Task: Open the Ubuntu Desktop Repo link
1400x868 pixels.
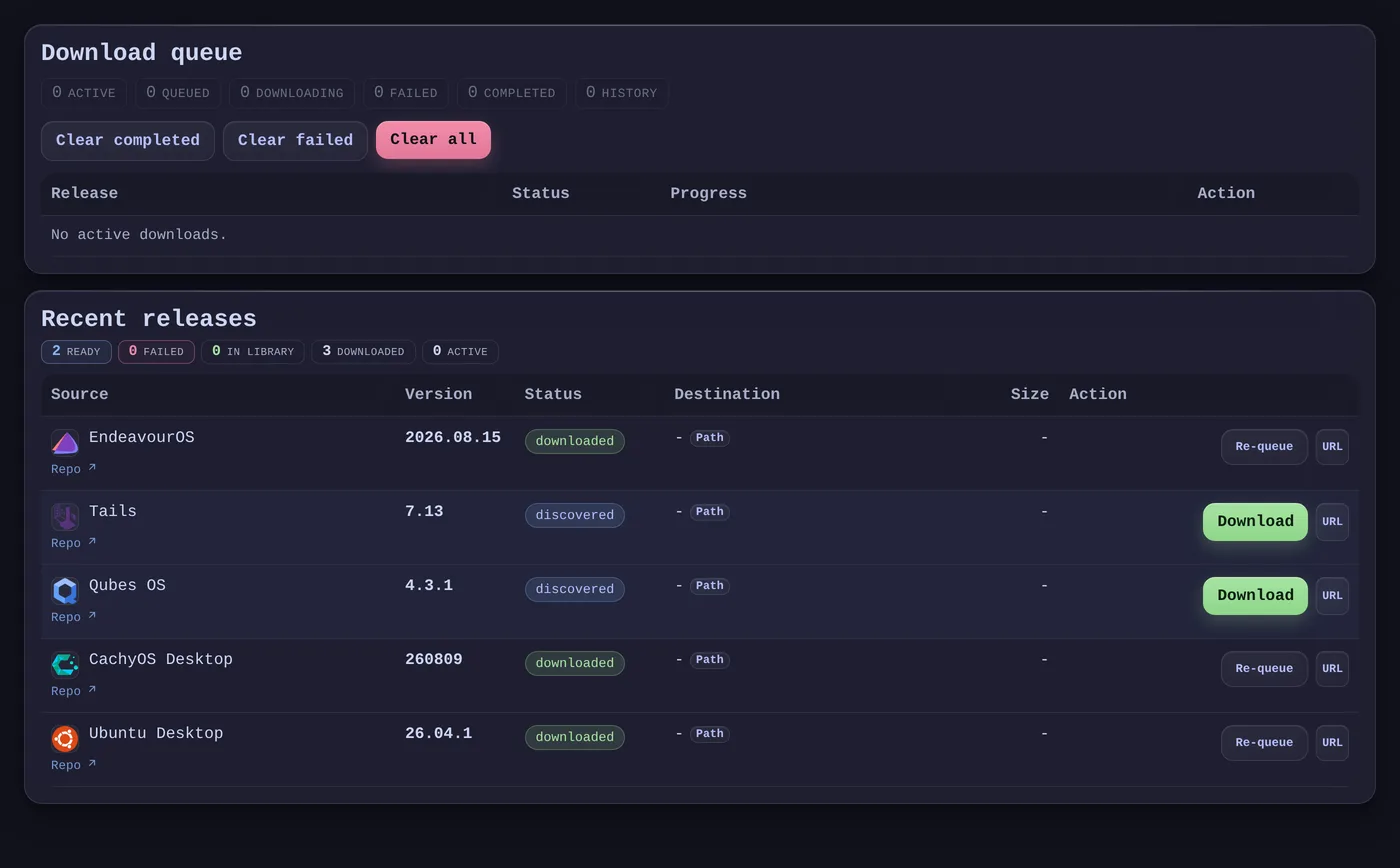Action: pos(74,765)
